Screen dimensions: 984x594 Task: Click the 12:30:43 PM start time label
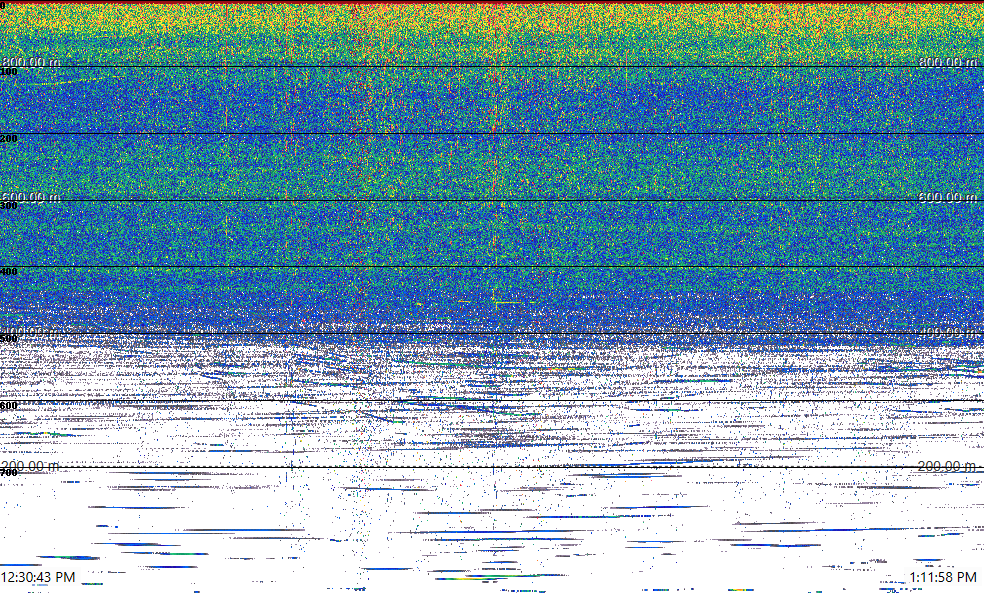pyautogui.click(x=38, y=577)
